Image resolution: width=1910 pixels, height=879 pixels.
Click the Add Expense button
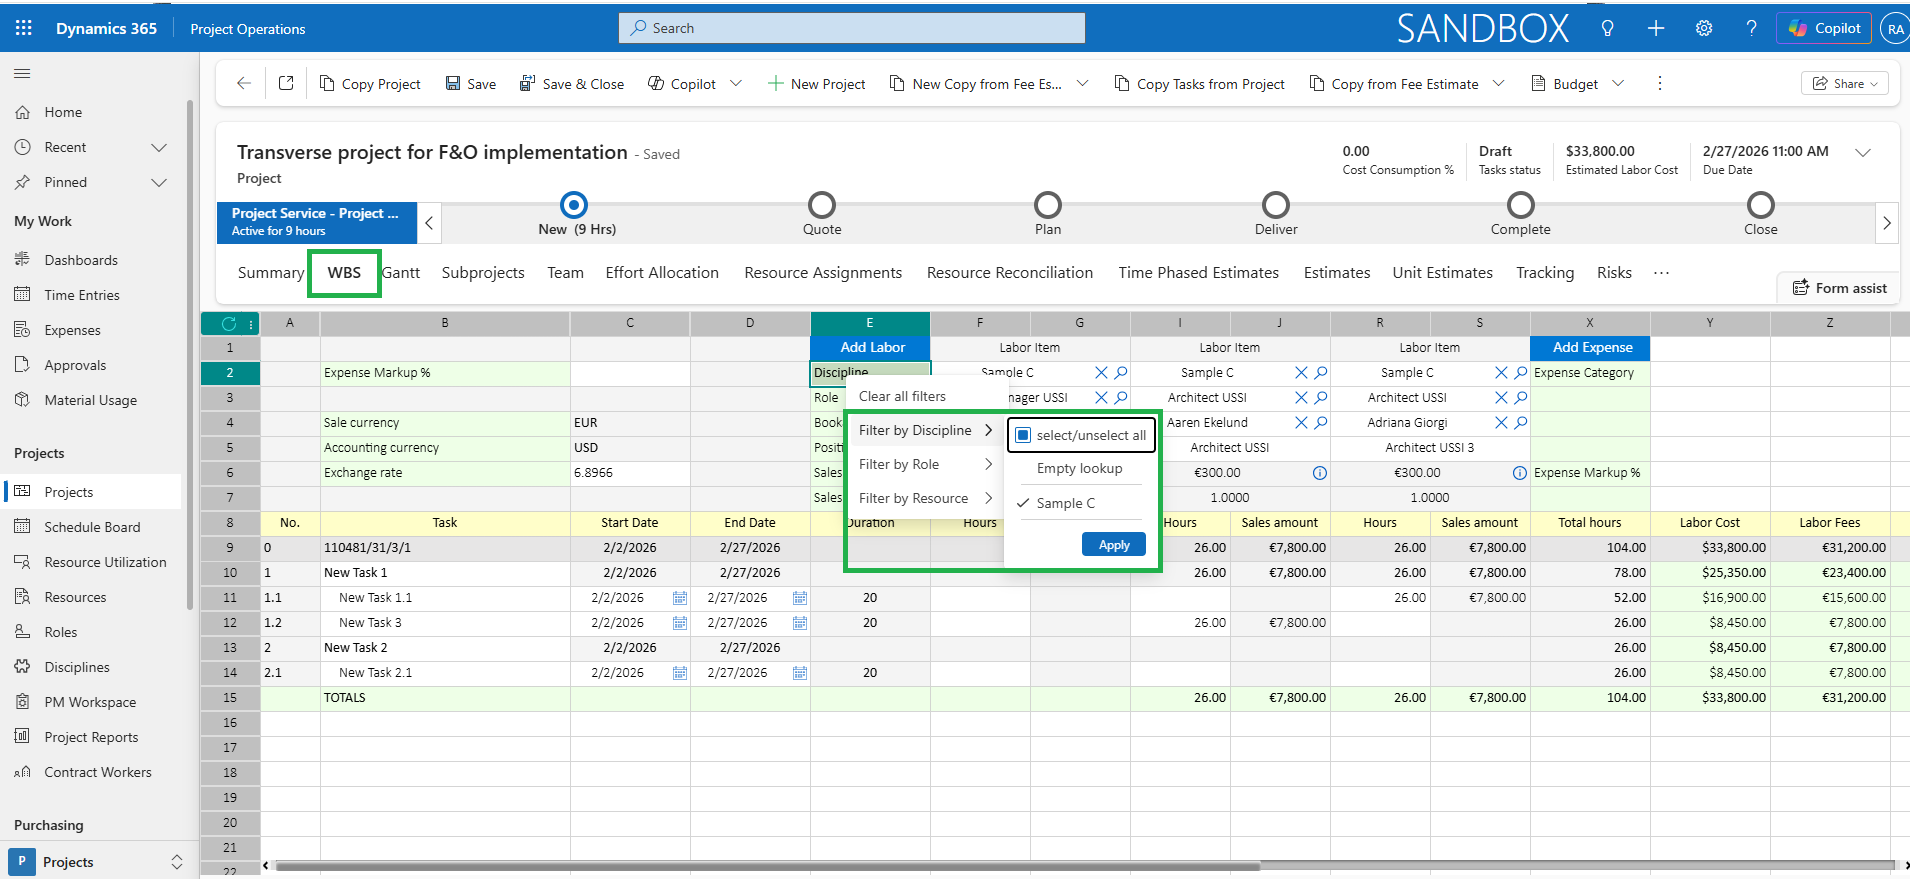1591,347
